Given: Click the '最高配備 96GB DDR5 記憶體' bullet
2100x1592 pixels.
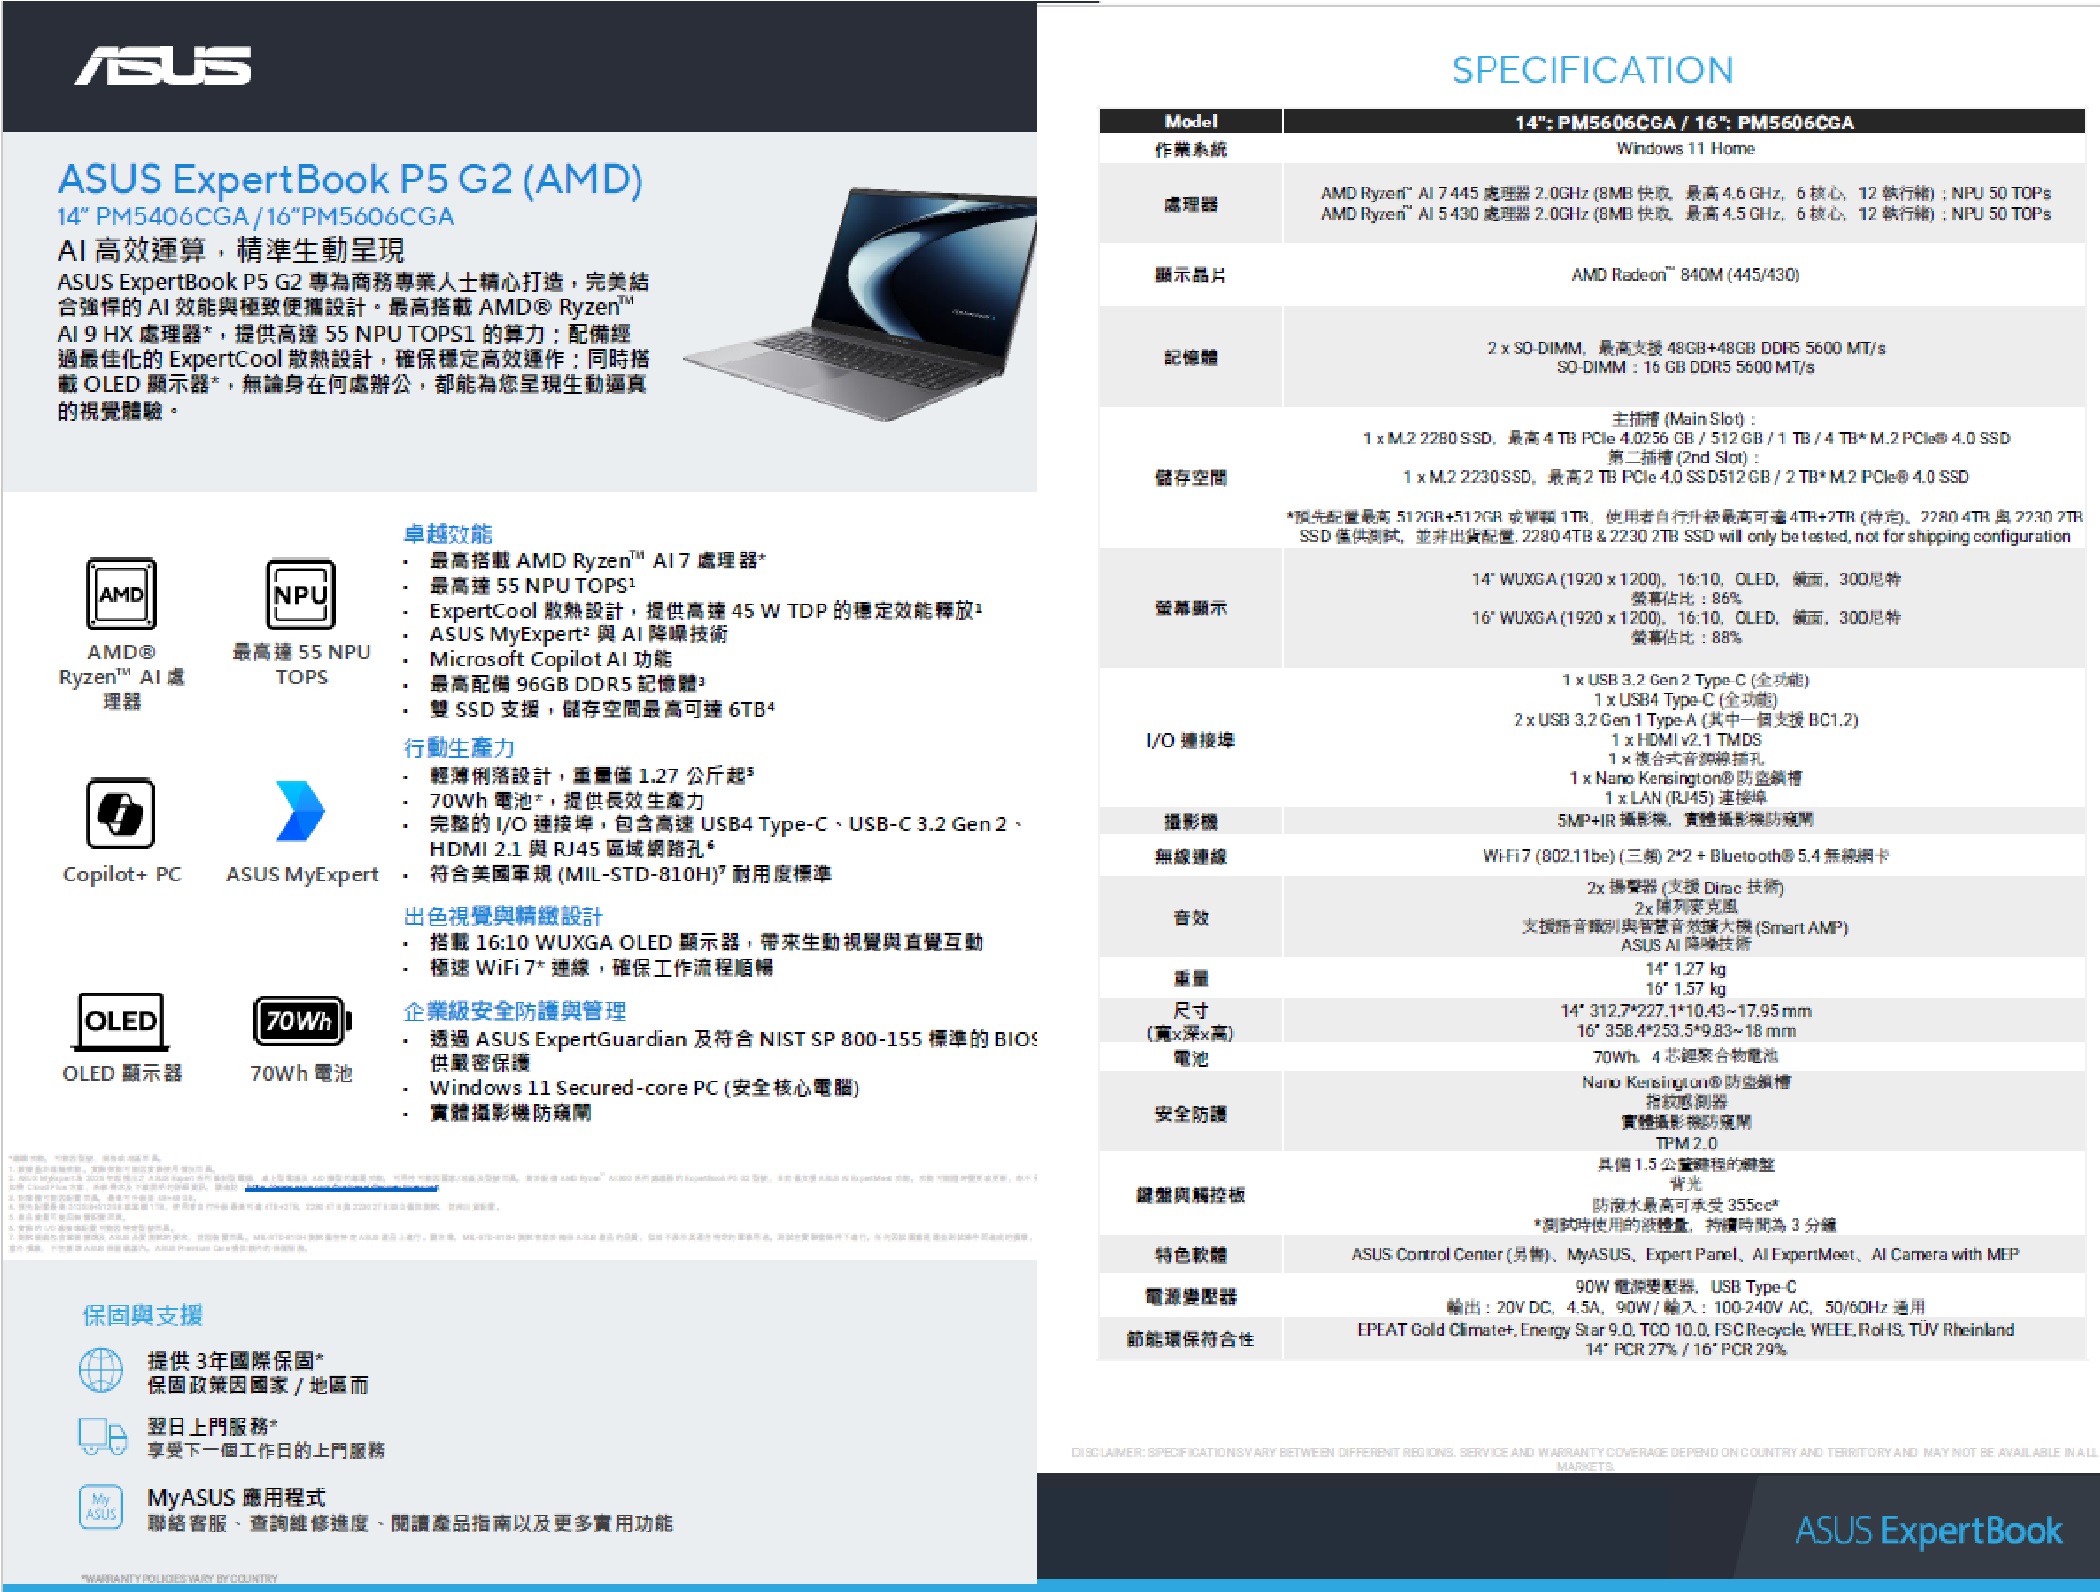Looking at the screenshot, I should 567,684.
